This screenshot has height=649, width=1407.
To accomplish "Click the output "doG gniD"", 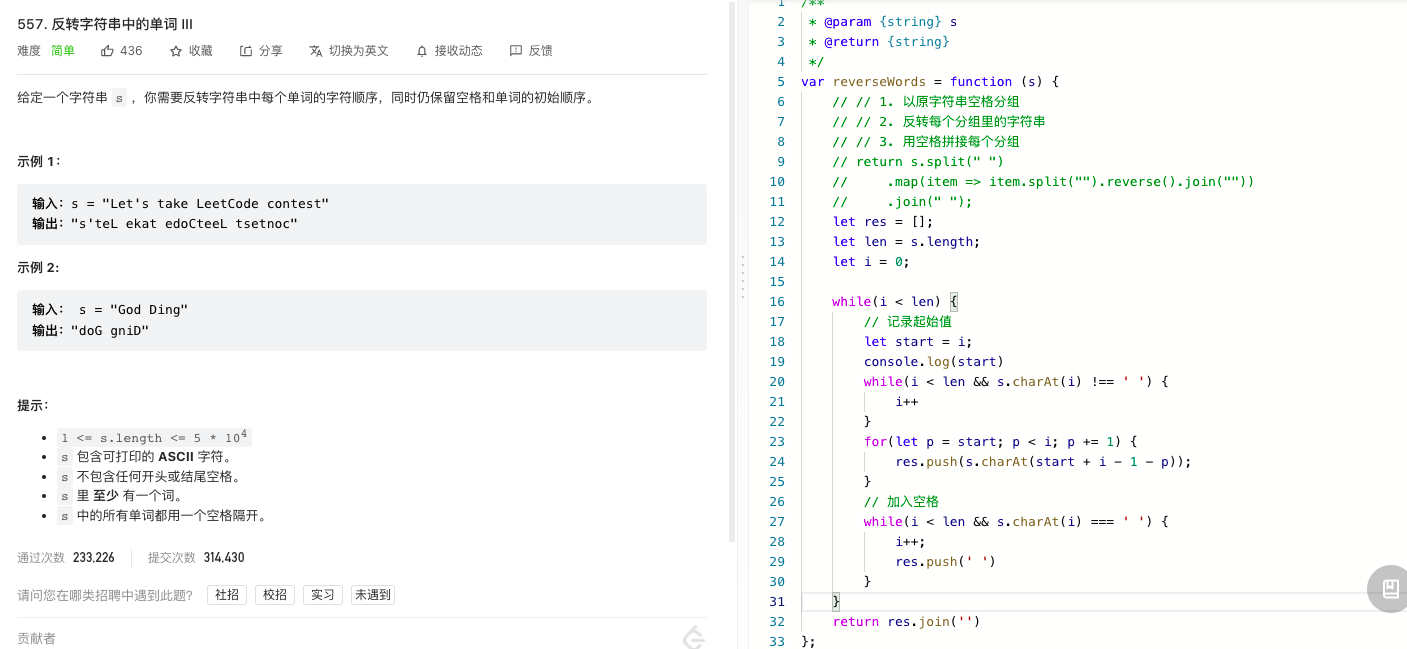I will (x=90, y=330).
